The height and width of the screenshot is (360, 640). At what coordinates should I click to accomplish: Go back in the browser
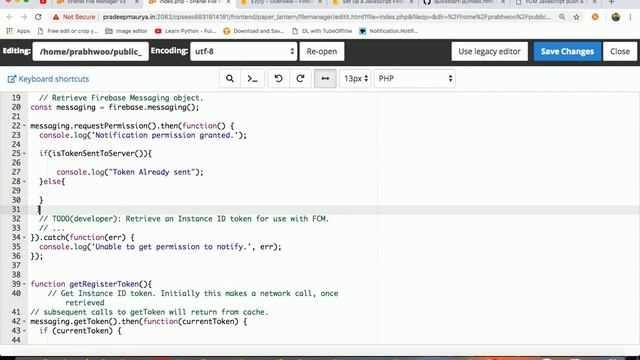point(10,17)
